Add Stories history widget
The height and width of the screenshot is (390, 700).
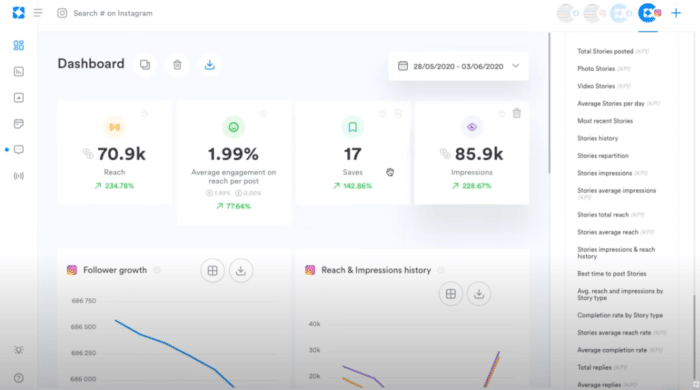pyautogui.click(x=597, y=138)
